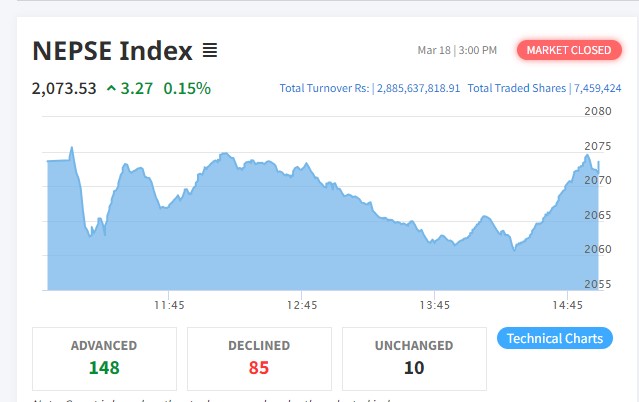Click the 14:45 time axis label

tap(567, 304)
